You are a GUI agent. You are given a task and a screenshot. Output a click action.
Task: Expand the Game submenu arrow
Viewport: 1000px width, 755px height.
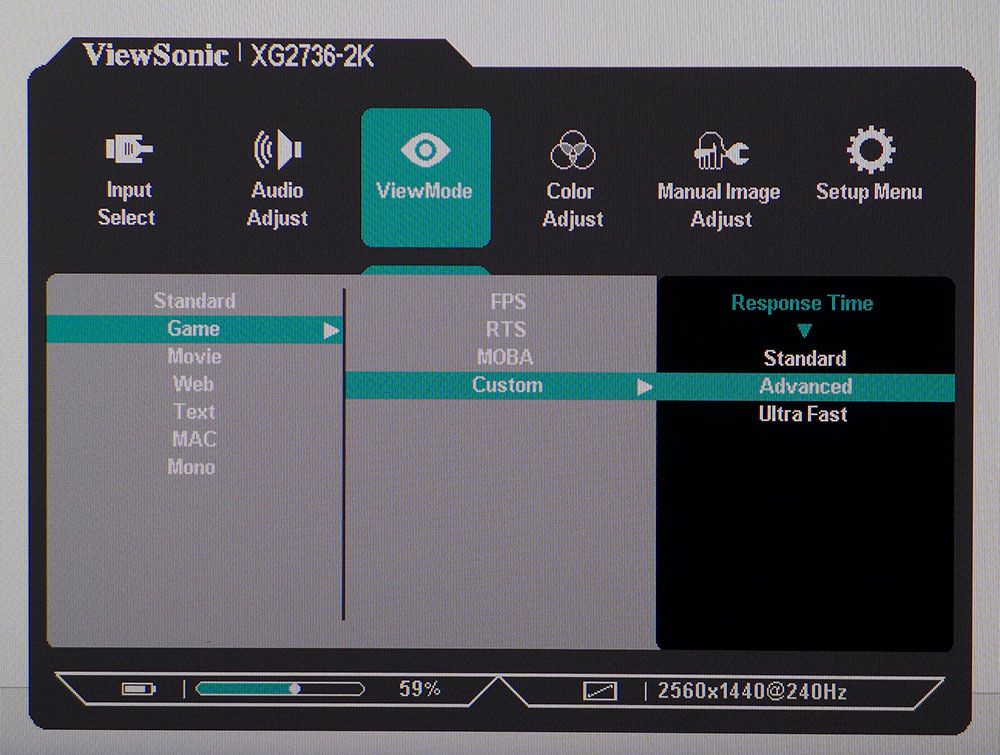[331, 330]
